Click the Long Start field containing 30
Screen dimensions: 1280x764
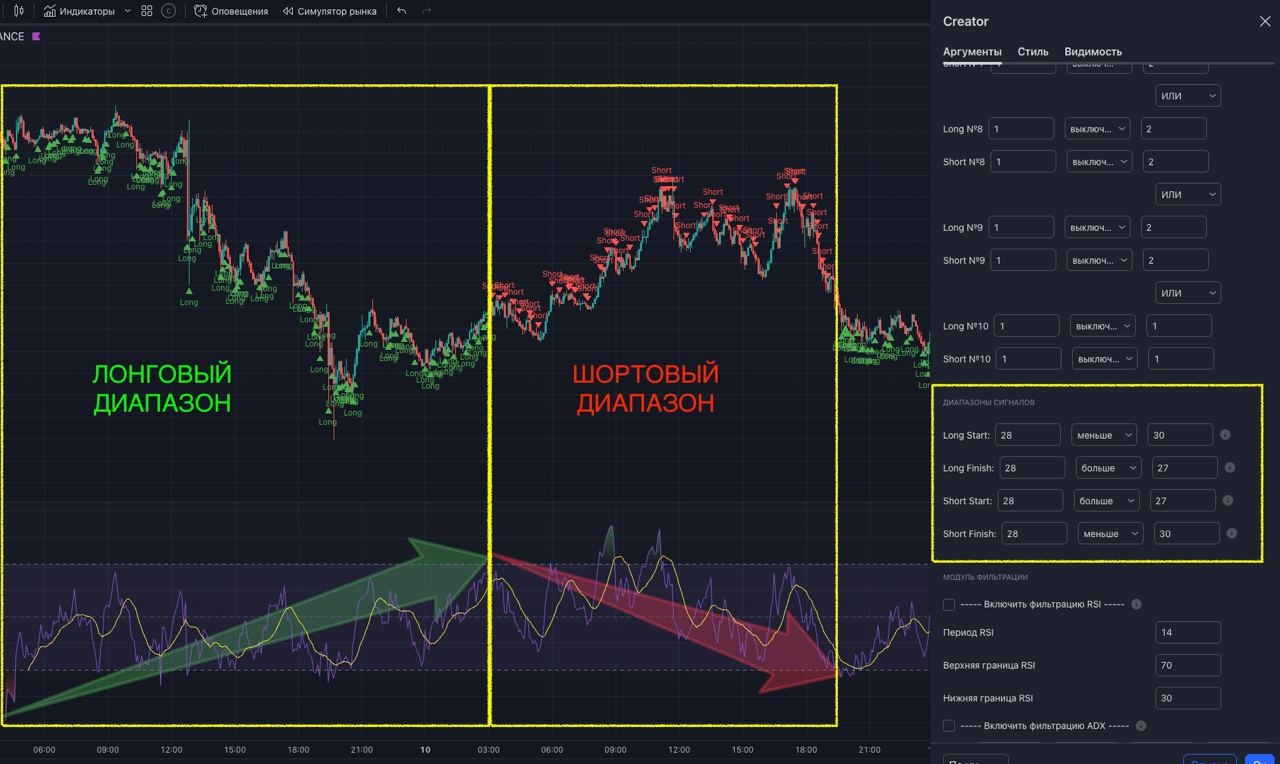point(1181,435)
